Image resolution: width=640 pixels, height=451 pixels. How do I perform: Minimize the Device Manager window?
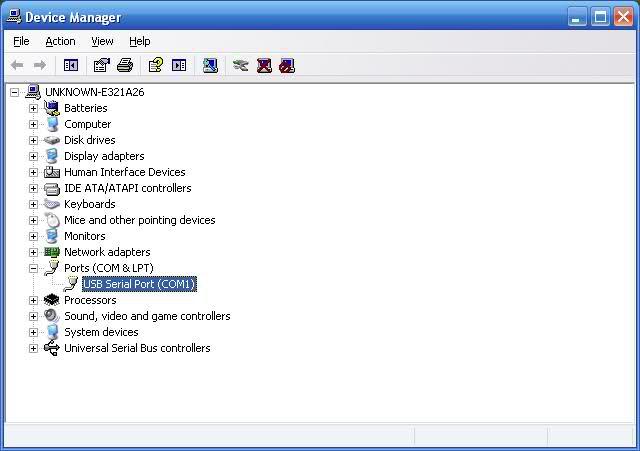point(577,17)
